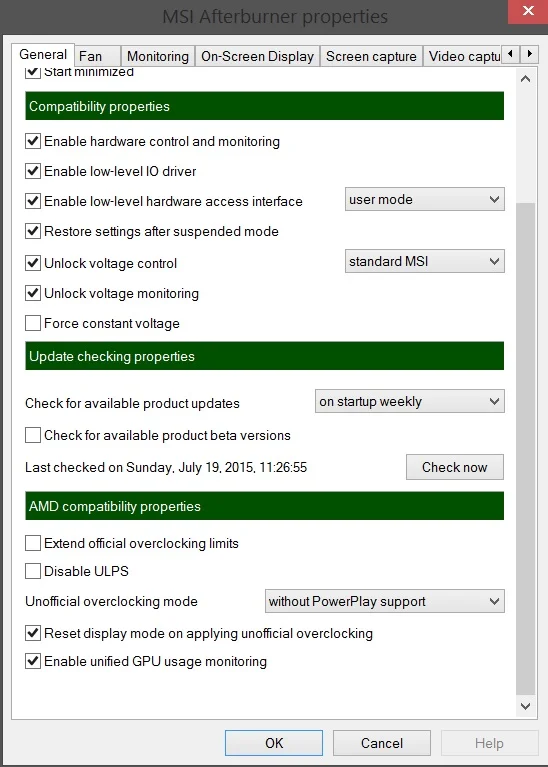Click the Unofficial overclocking mode label

coord(111,601)
